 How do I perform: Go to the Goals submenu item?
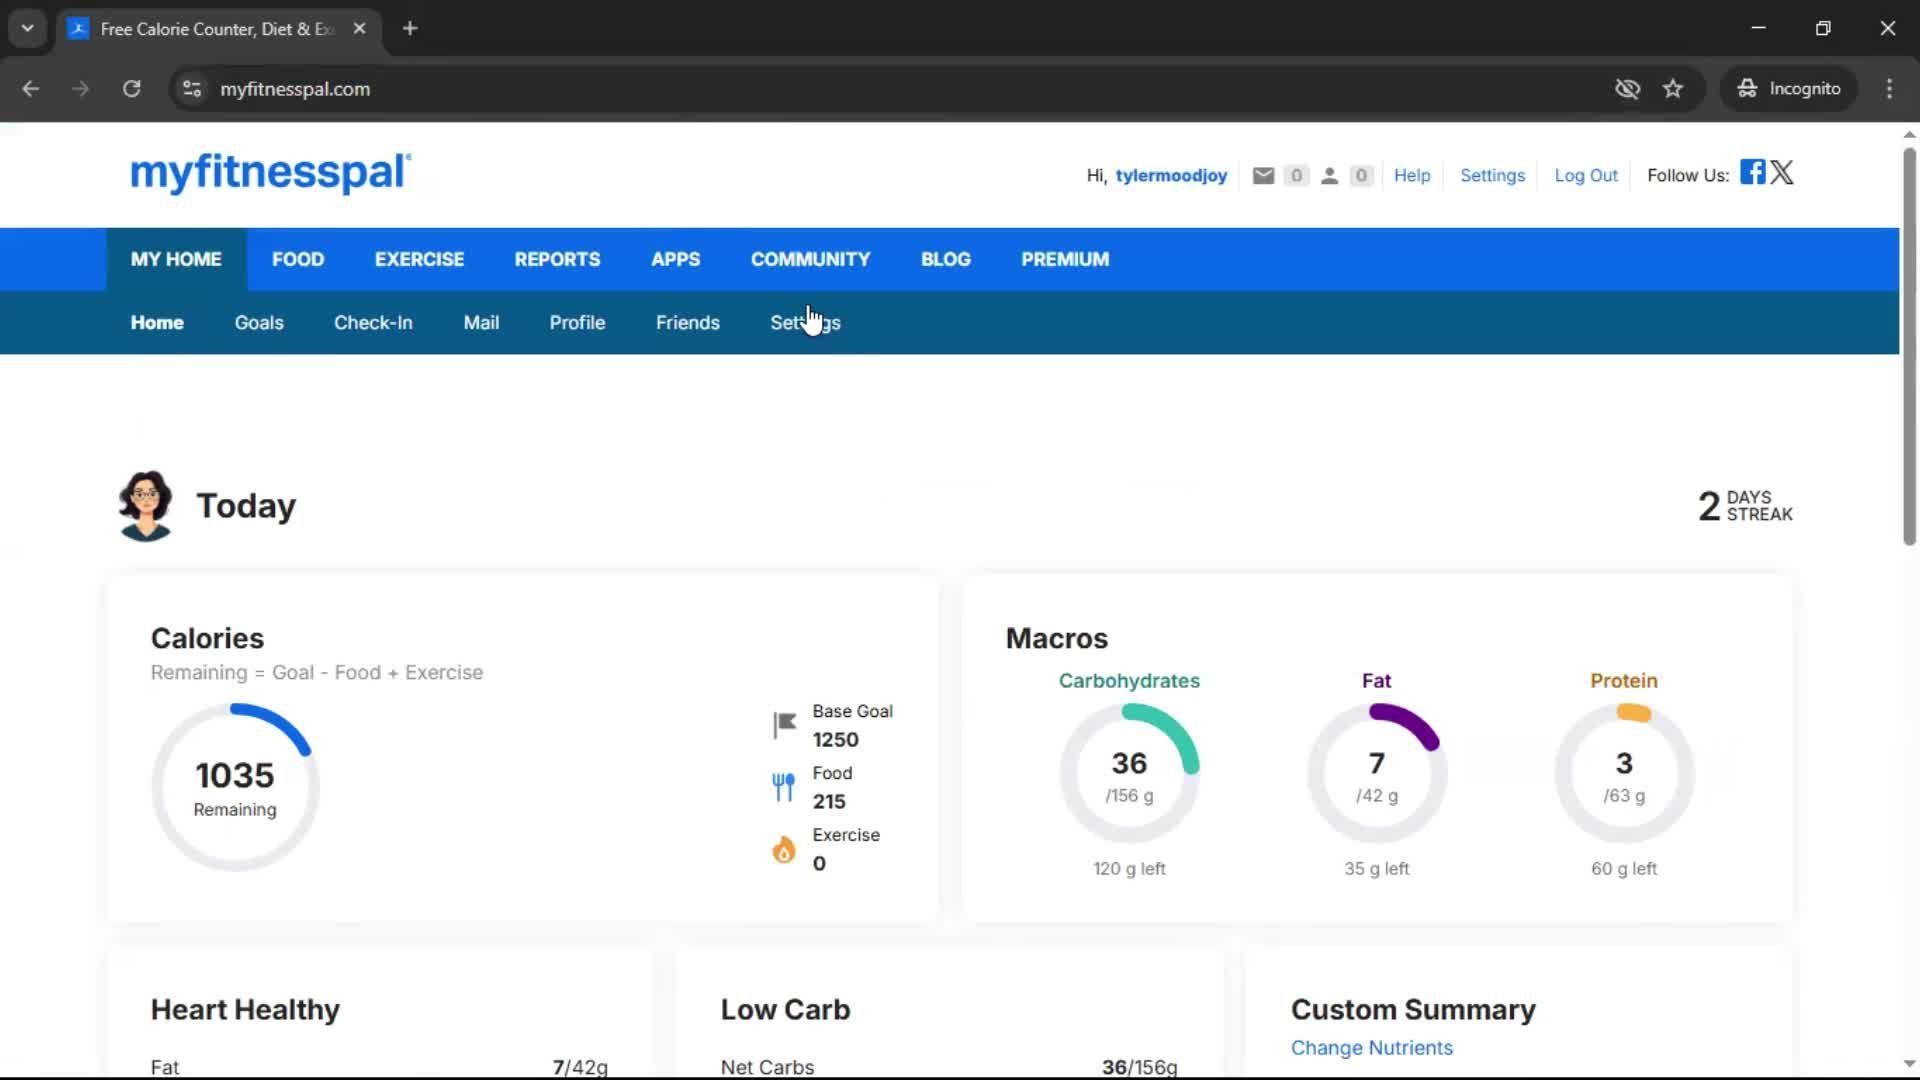[x=259, y=323]
